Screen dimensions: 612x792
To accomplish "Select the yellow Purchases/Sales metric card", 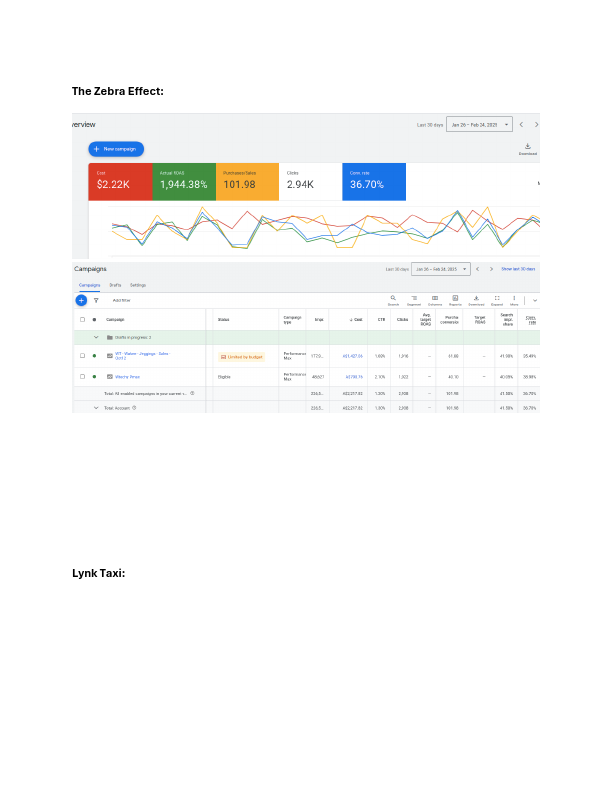I will click(247, 182).
